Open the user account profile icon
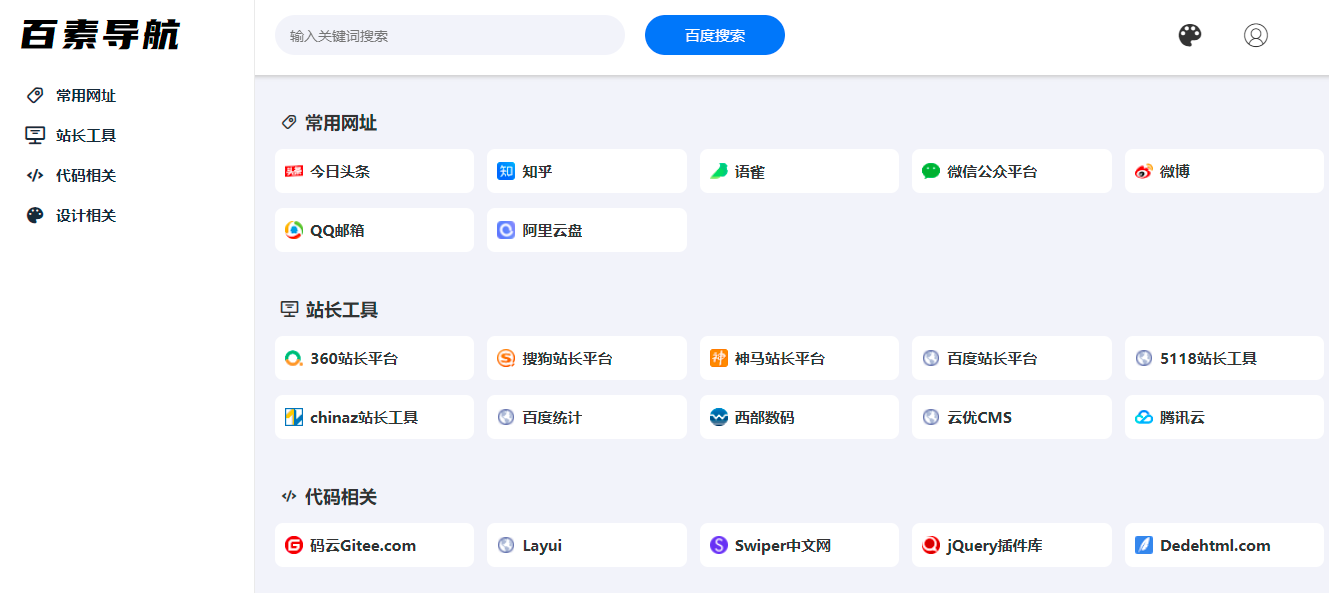 (1255, 35)
